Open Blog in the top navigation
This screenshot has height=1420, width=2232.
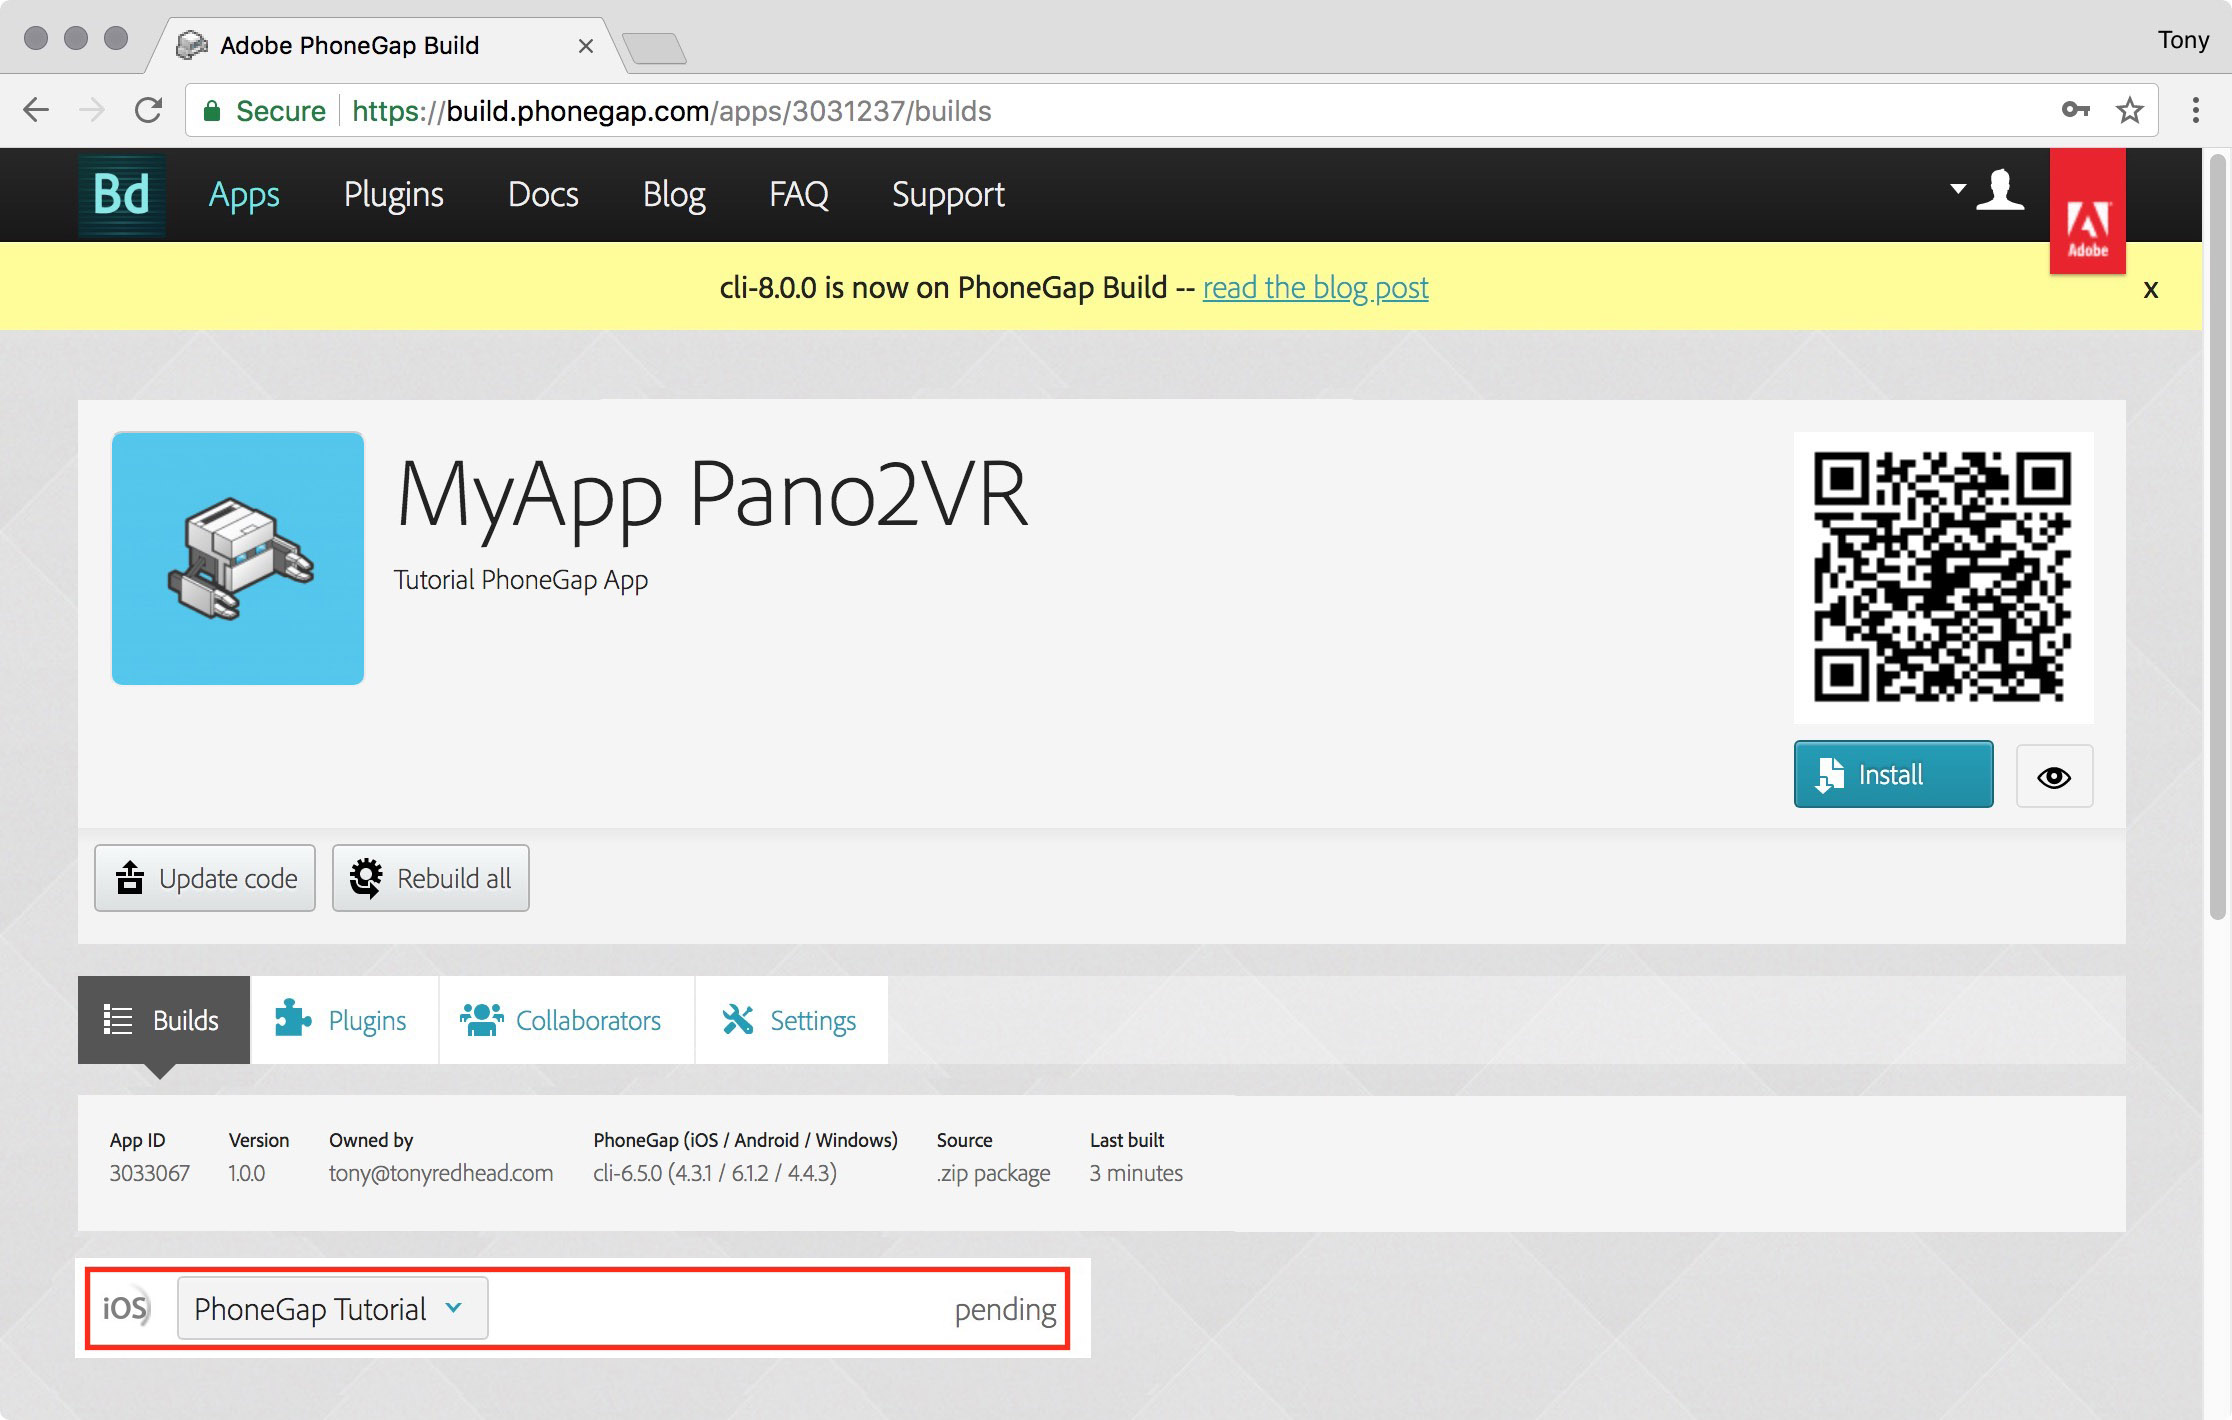click(674, 194)
